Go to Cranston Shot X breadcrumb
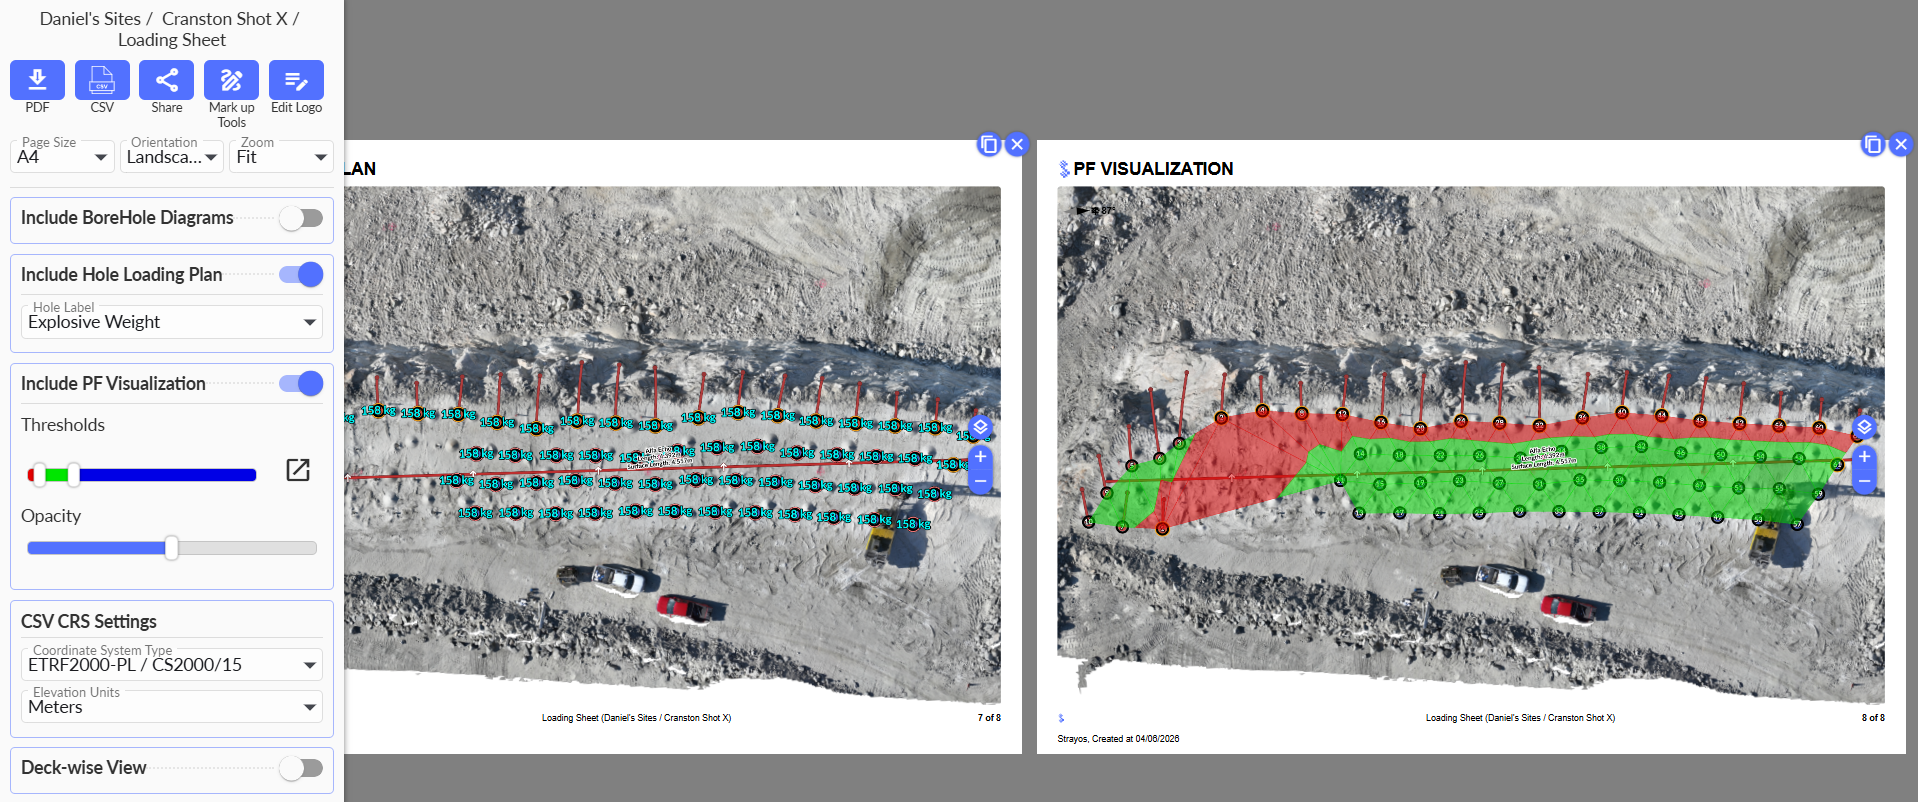The width and height of the screenshot is (1918, 802). [x=224, y=19]
